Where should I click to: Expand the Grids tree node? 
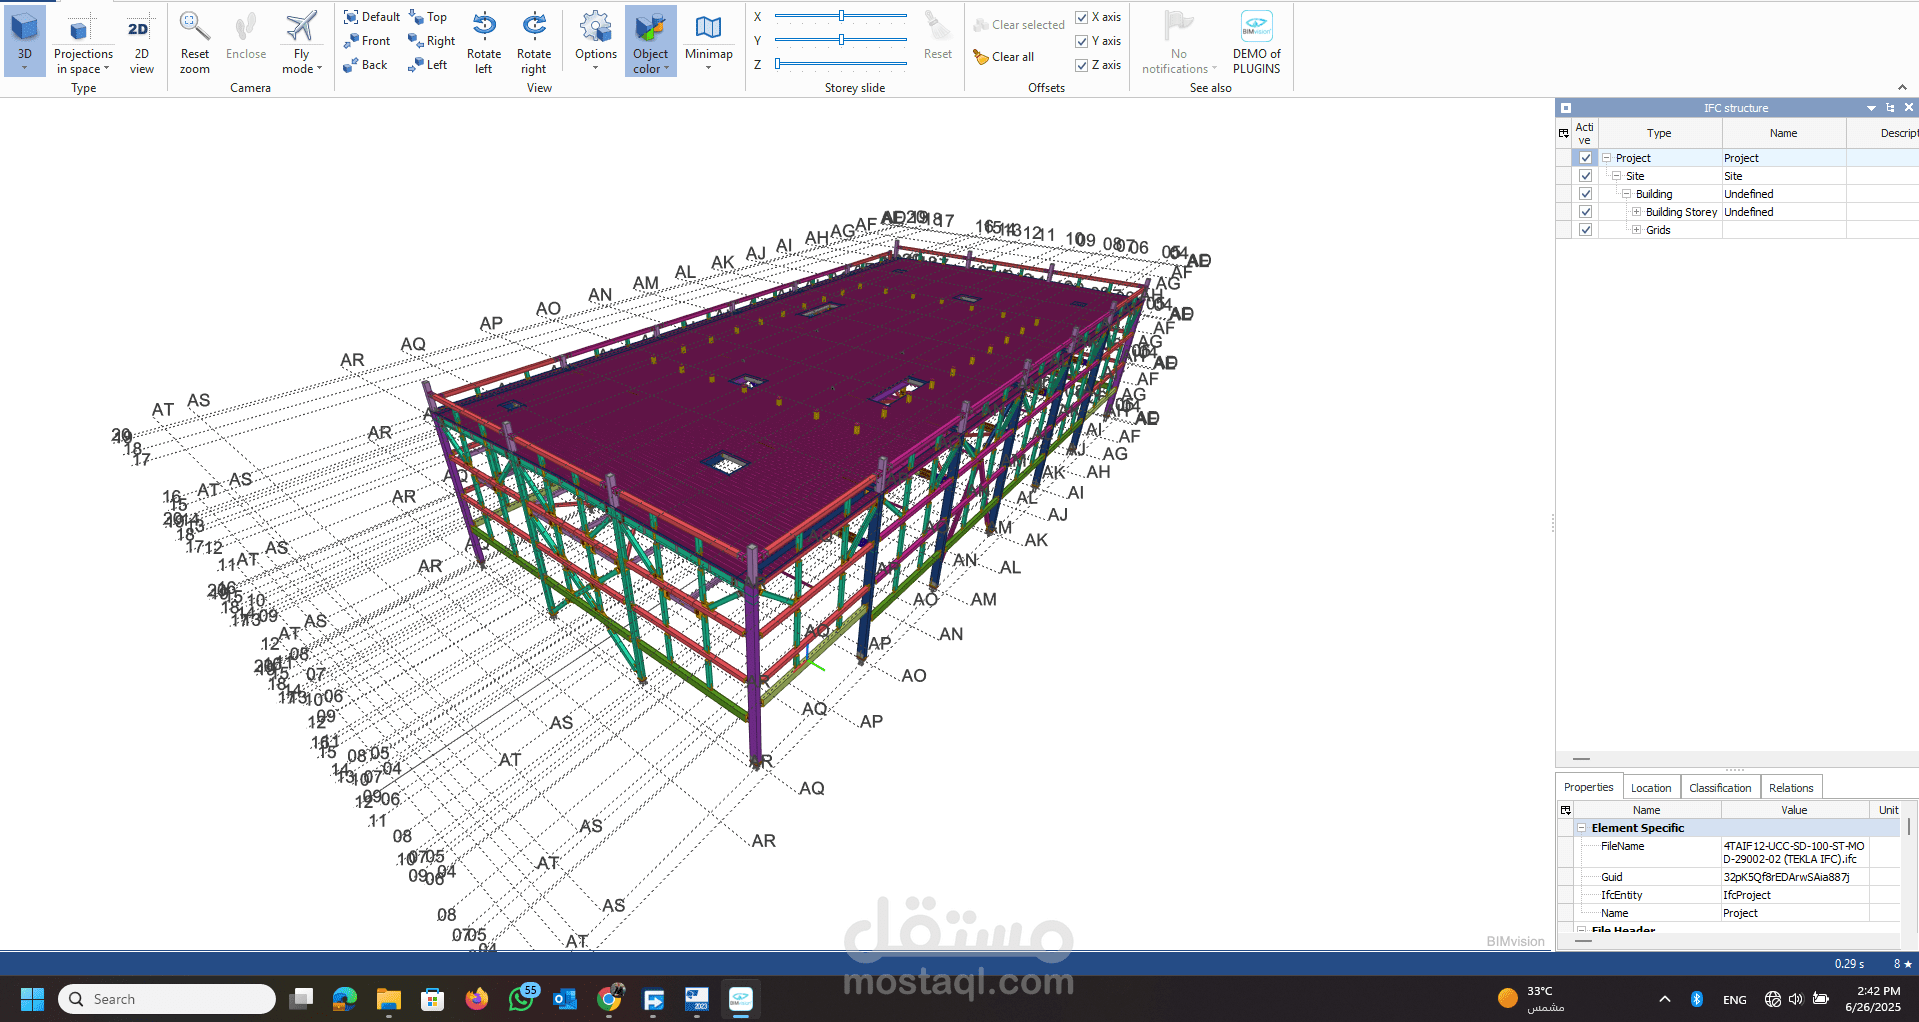(x=1636, y=230)
